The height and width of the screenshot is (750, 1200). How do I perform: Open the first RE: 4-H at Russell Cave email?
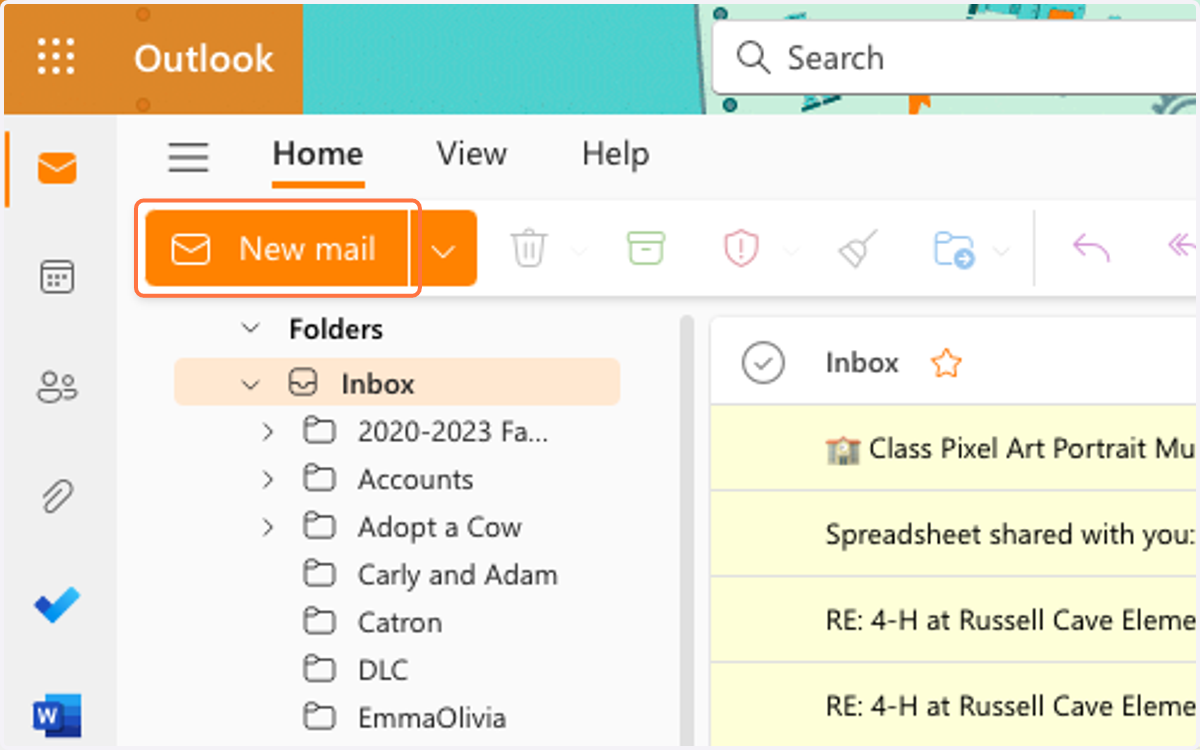coord(955,620)
